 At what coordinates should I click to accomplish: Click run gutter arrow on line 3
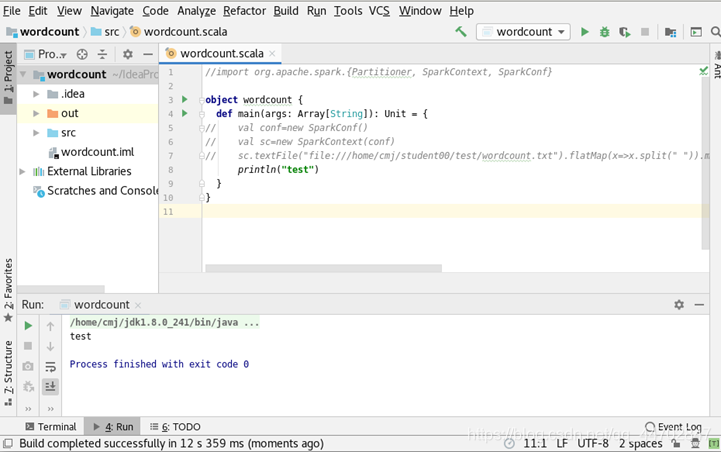[x=184, y=99]
